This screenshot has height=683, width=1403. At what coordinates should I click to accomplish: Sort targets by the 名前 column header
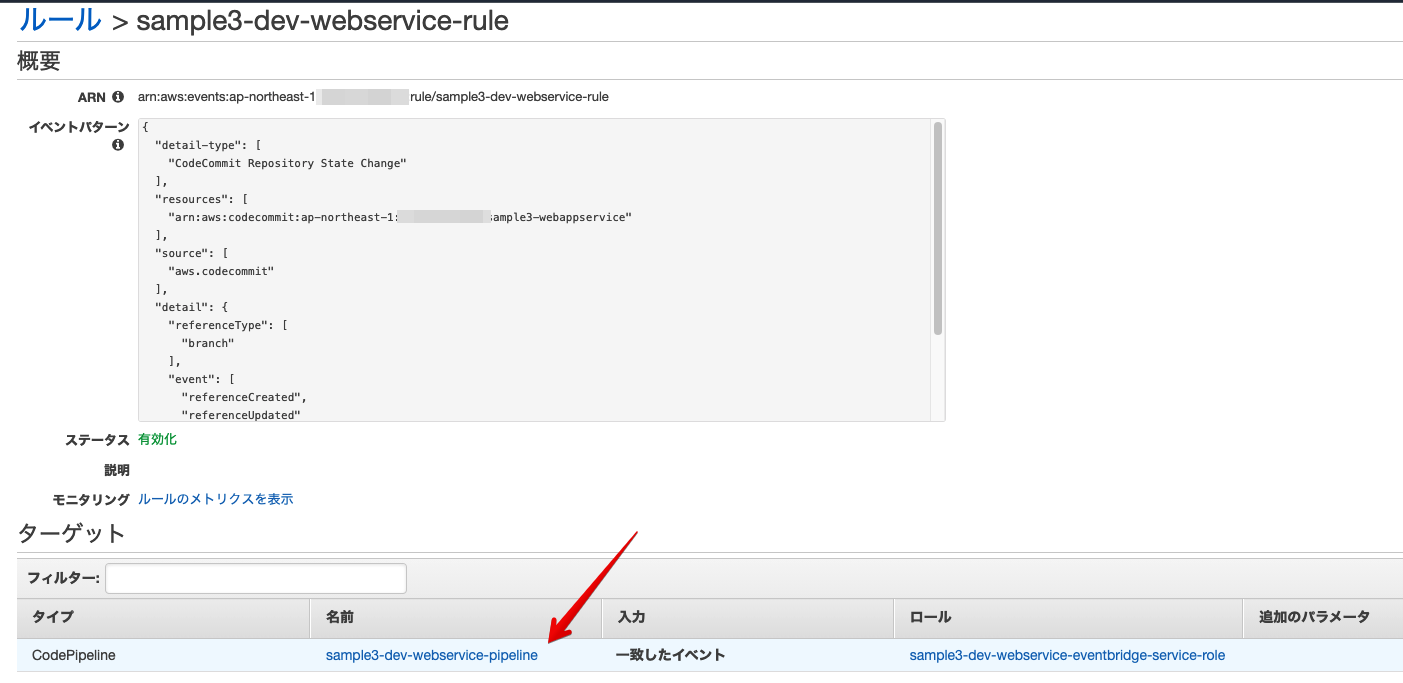340,617
